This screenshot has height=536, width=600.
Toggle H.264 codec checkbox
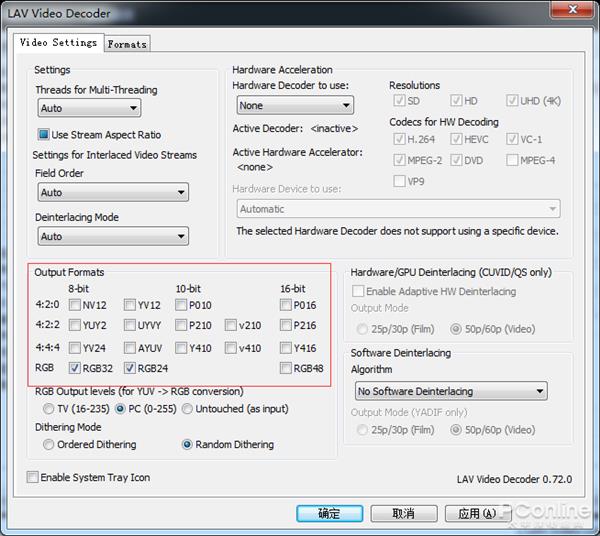pyautogui.click(x=399, y=139)
